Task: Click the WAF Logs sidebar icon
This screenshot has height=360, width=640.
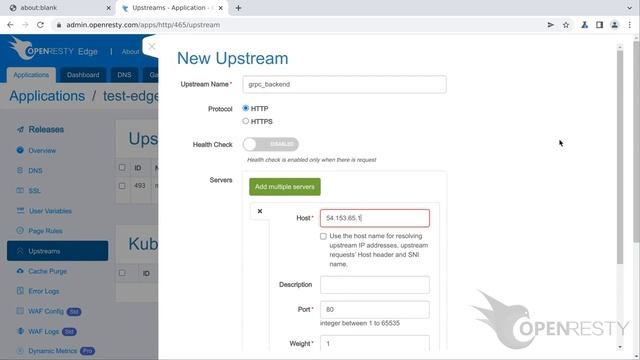Action: pos(20,331)
